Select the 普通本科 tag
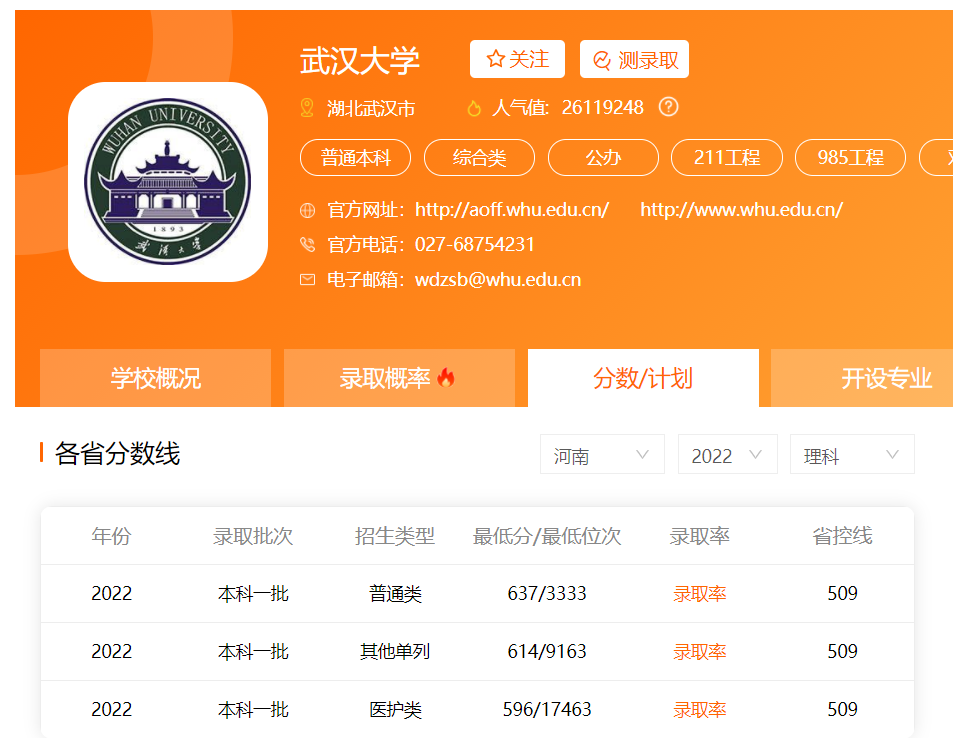 tap(356, 157)
